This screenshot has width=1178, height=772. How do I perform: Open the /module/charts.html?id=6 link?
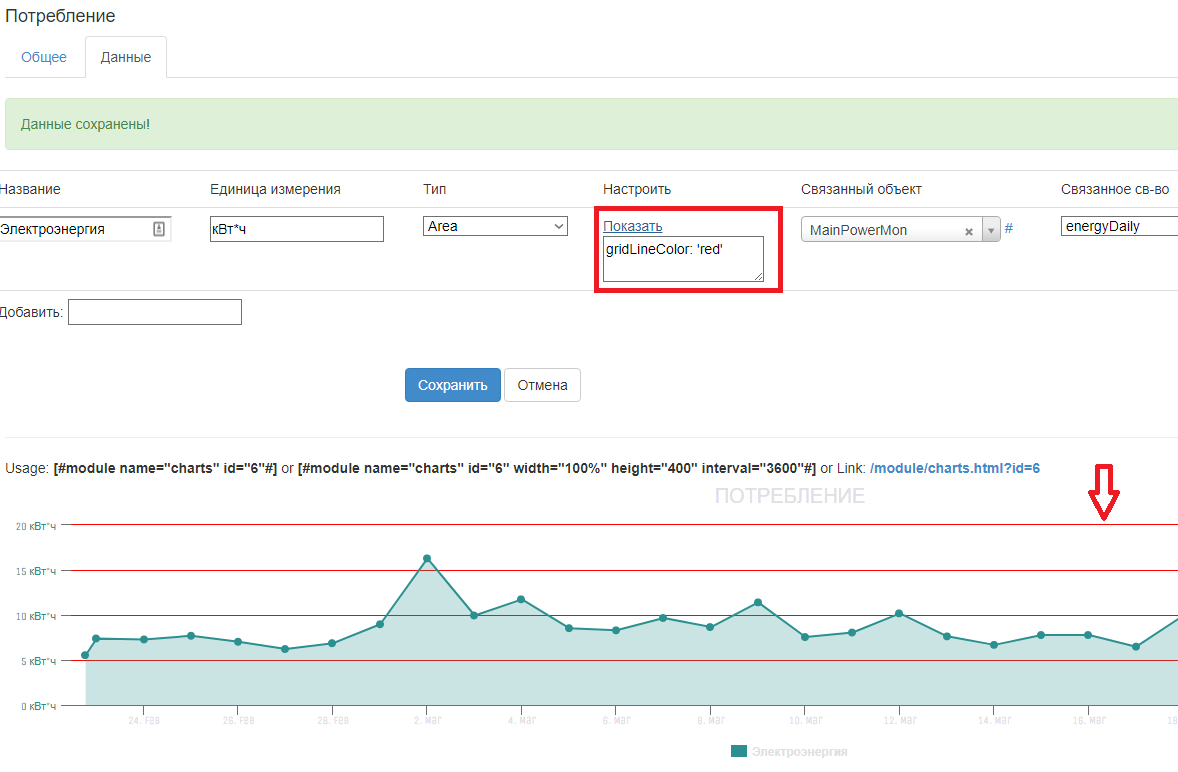[x=955, y=468]
